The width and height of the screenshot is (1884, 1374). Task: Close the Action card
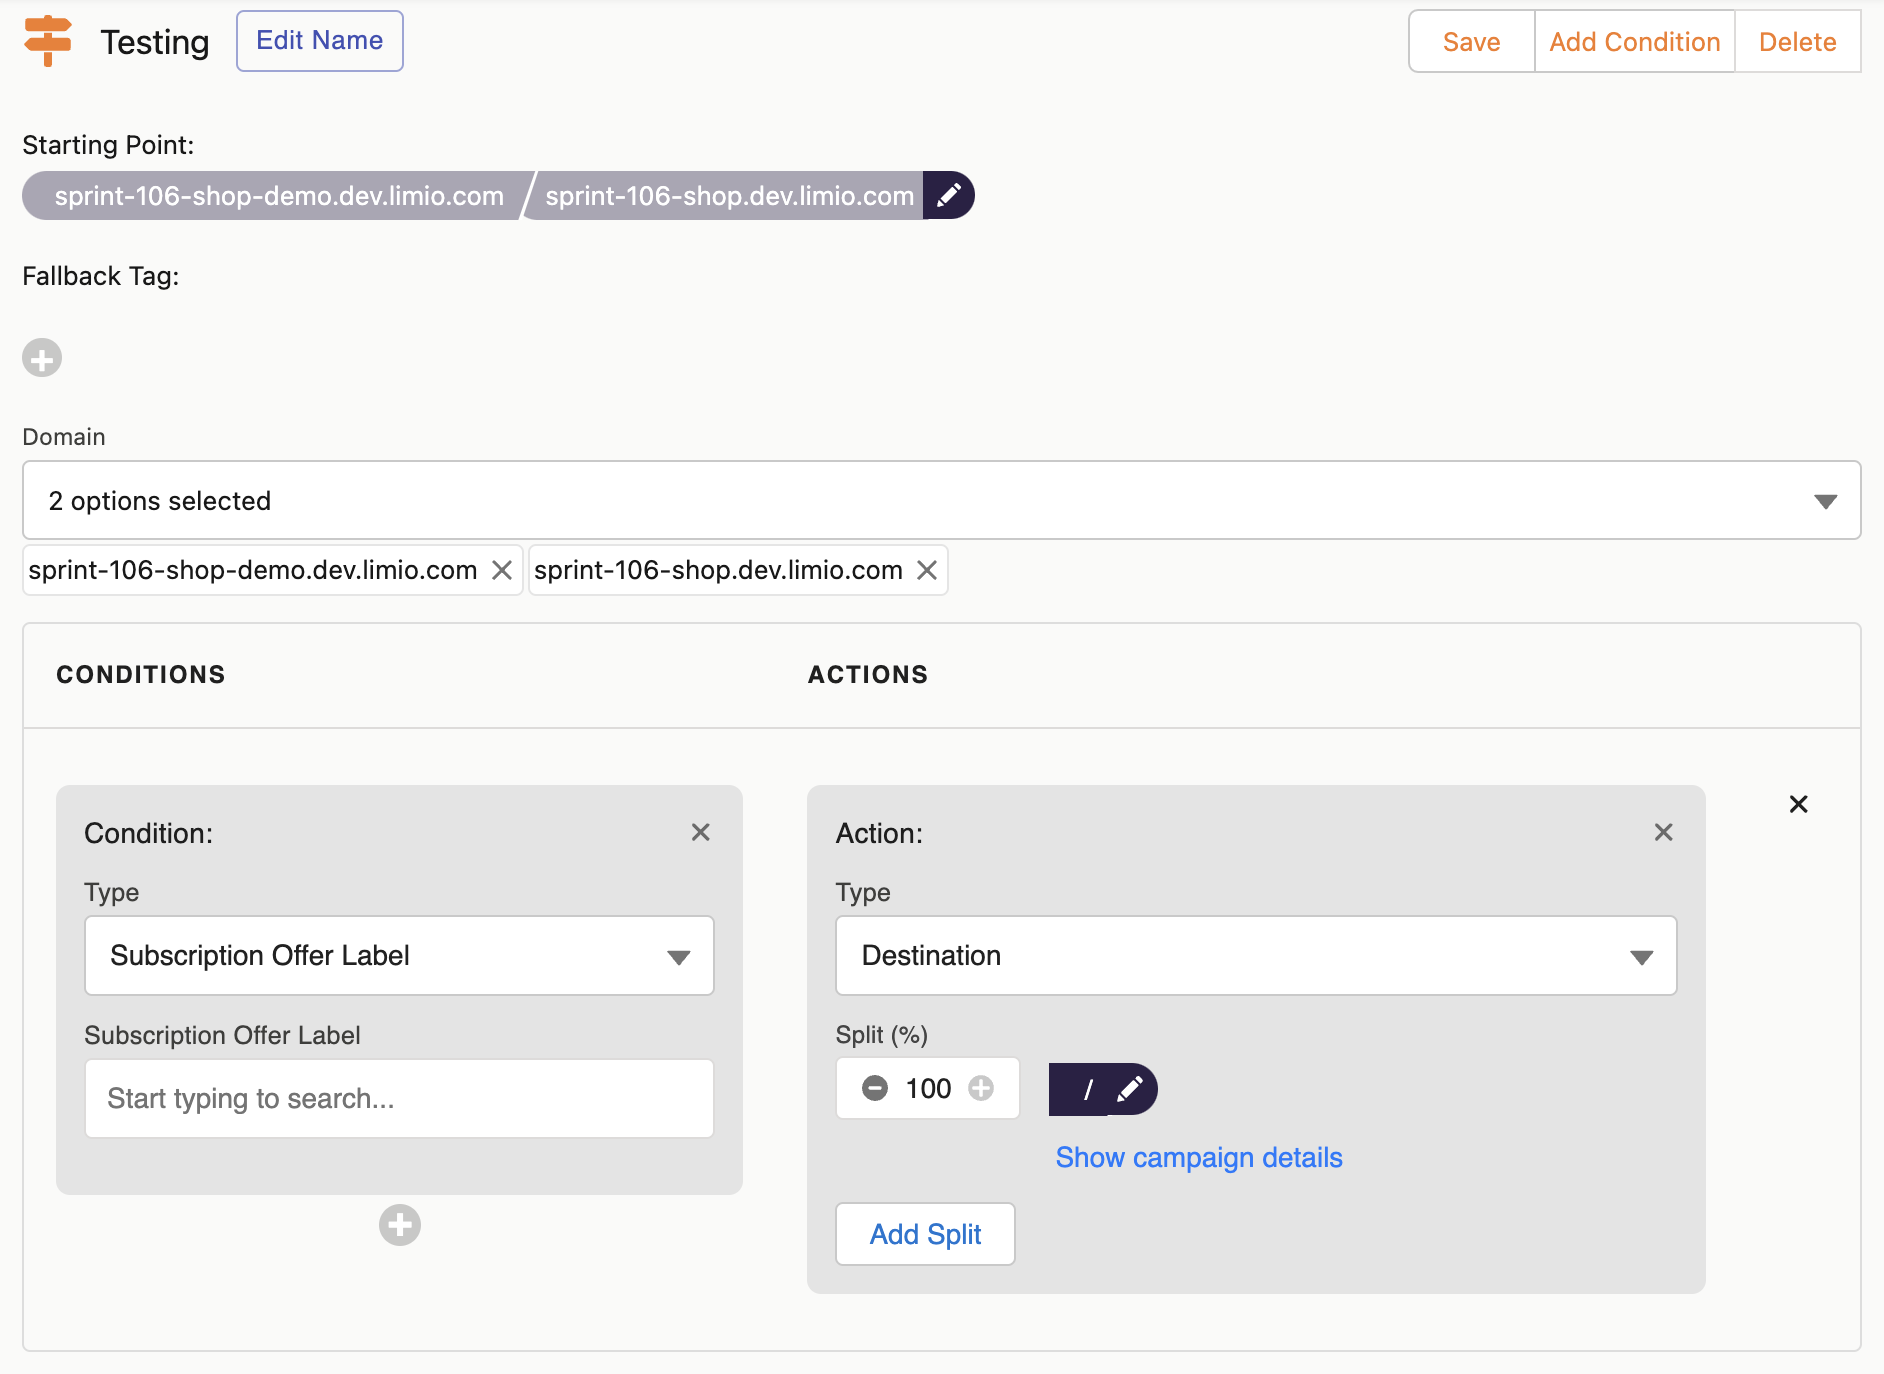click(x=1663, y=832)
